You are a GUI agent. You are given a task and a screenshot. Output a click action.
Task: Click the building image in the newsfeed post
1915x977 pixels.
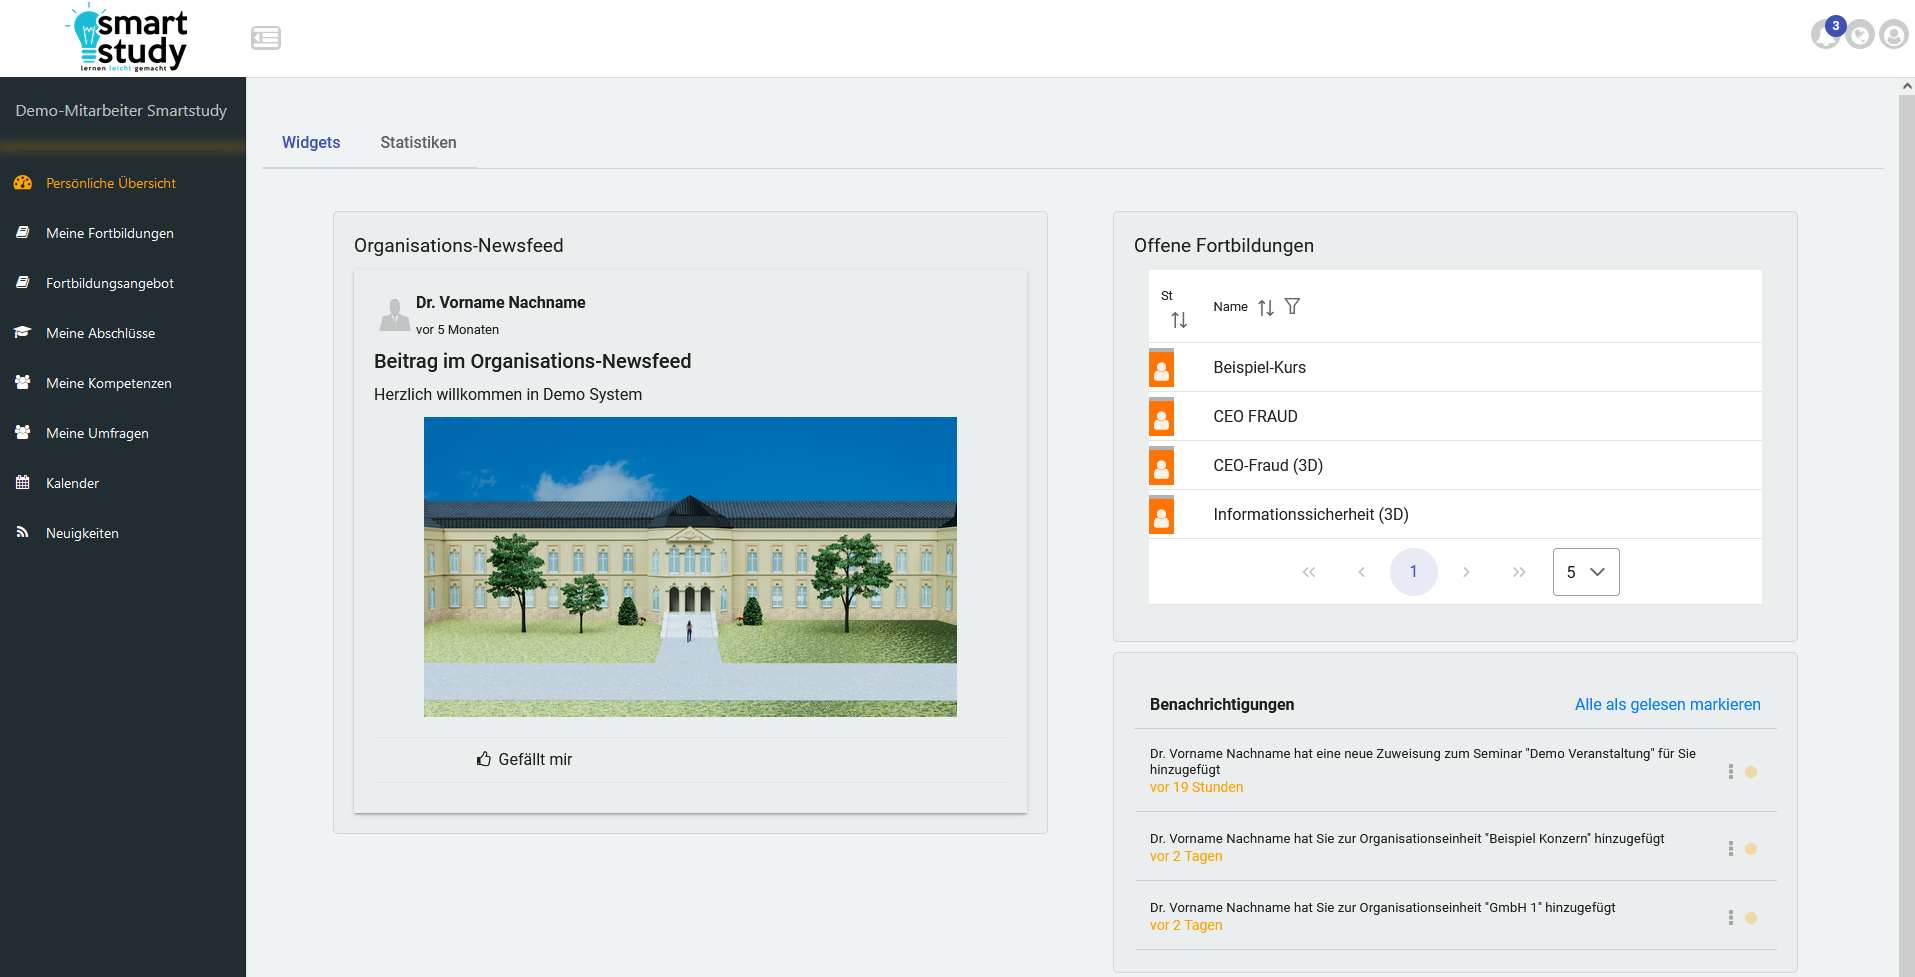(x=690, y=566)
